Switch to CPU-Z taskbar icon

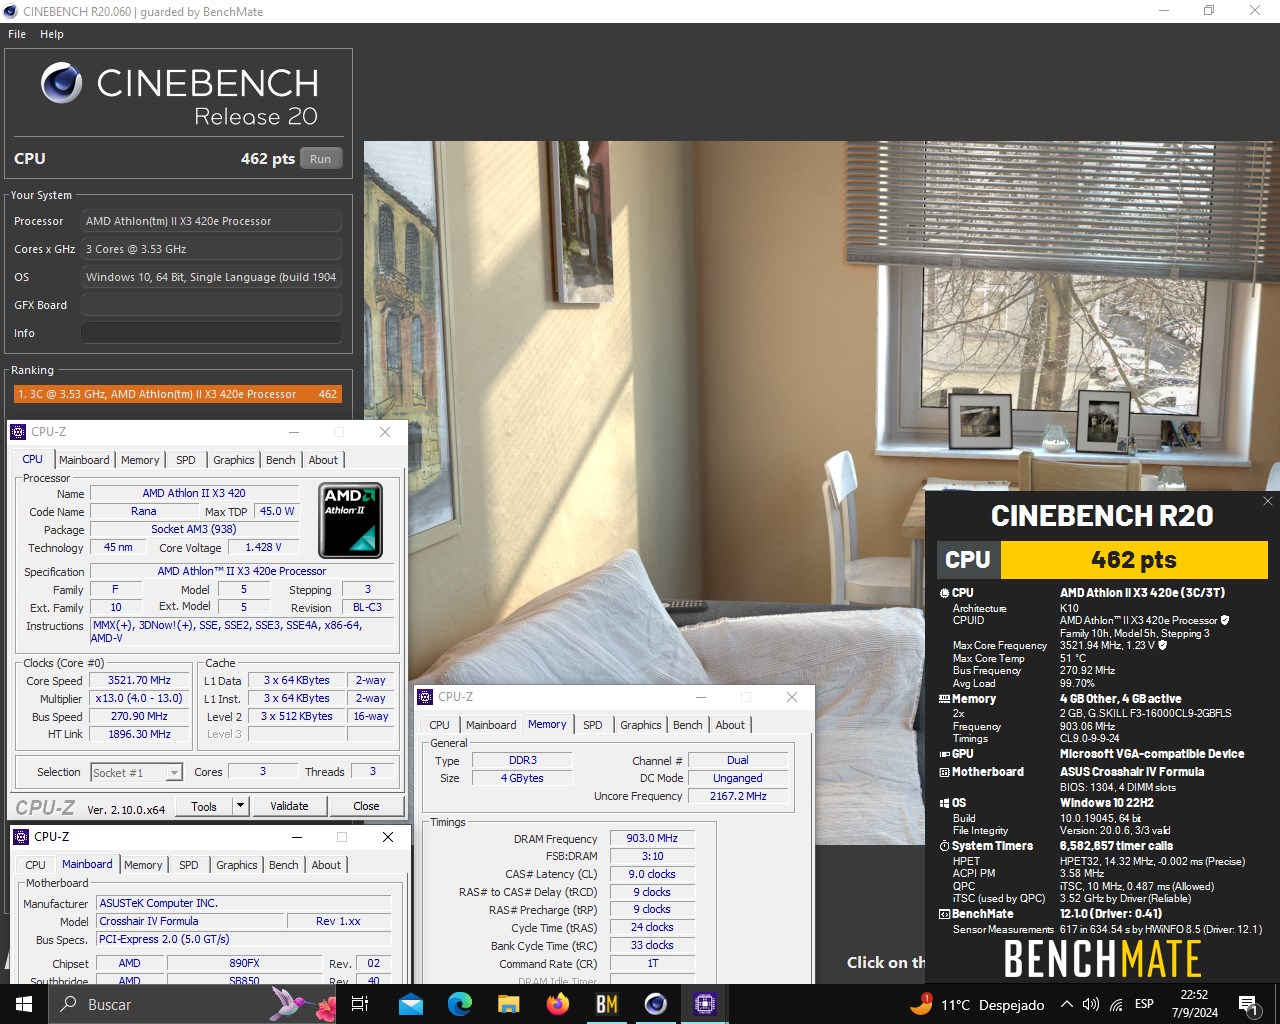[705, 1004]
